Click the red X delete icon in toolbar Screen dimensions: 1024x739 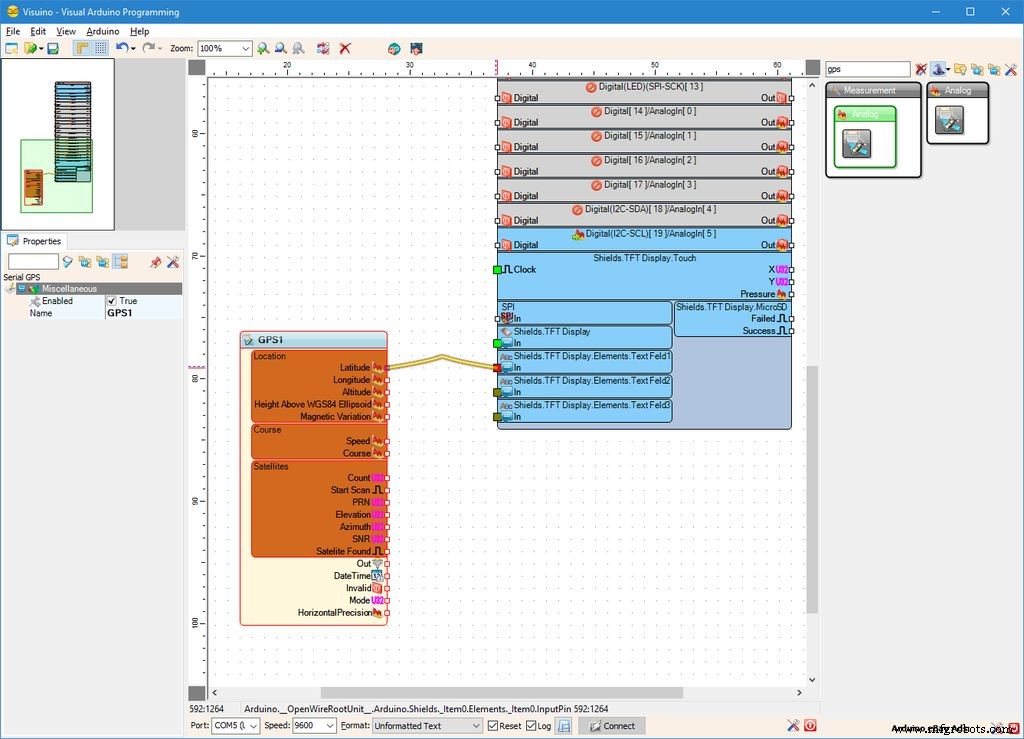(x=345, y=48)
